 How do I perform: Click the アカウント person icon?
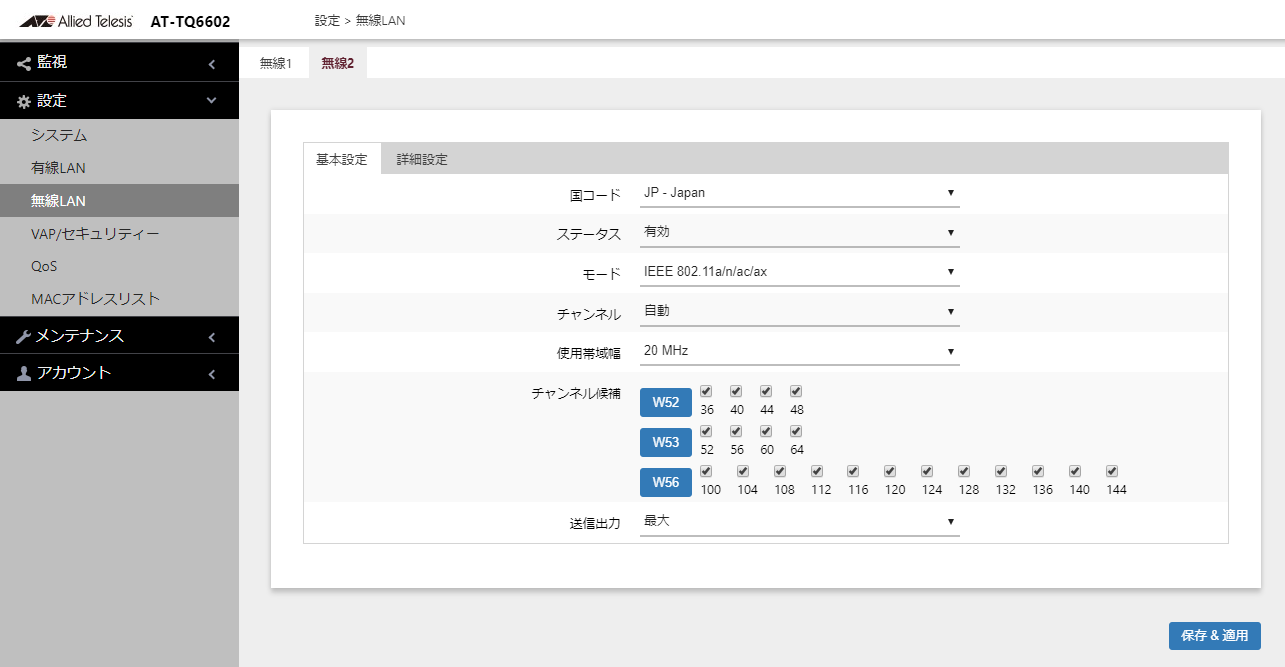pyautogui.click(x=24, y=374)
